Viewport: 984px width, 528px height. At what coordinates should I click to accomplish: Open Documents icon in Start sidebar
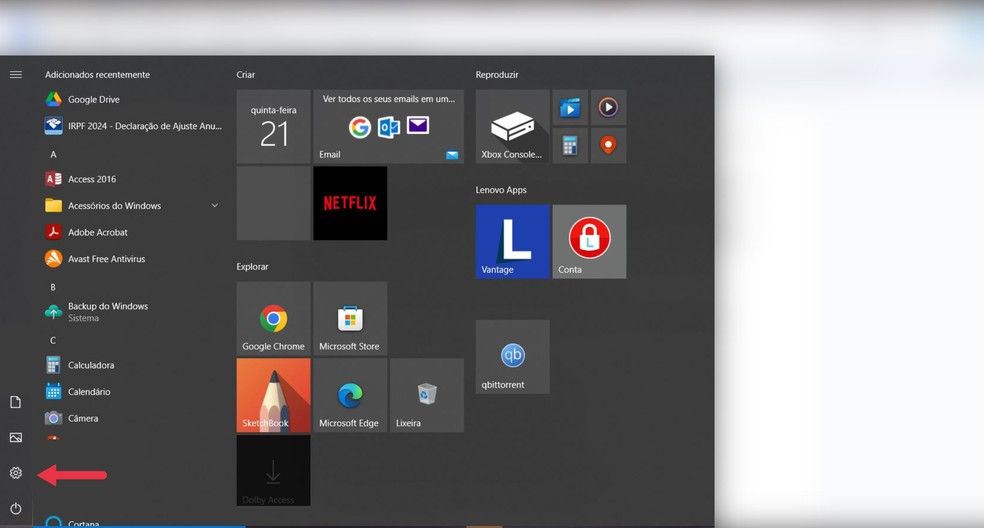point(16,402)
